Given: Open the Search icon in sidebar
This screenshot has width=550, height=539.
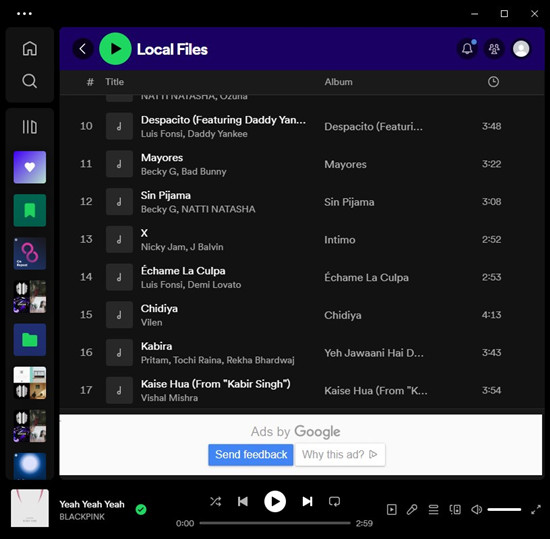Looking at the screenshot, I should (29, 81).
